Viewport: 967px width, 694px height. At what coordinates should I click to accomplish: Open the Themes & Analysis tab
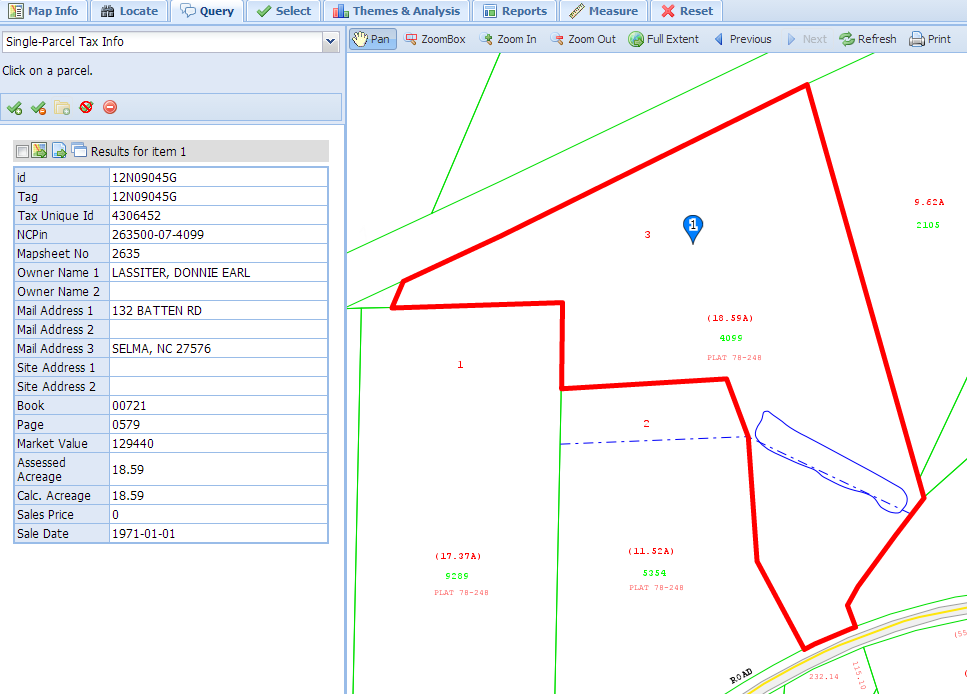pyautogui.click(x=396, y=11)
